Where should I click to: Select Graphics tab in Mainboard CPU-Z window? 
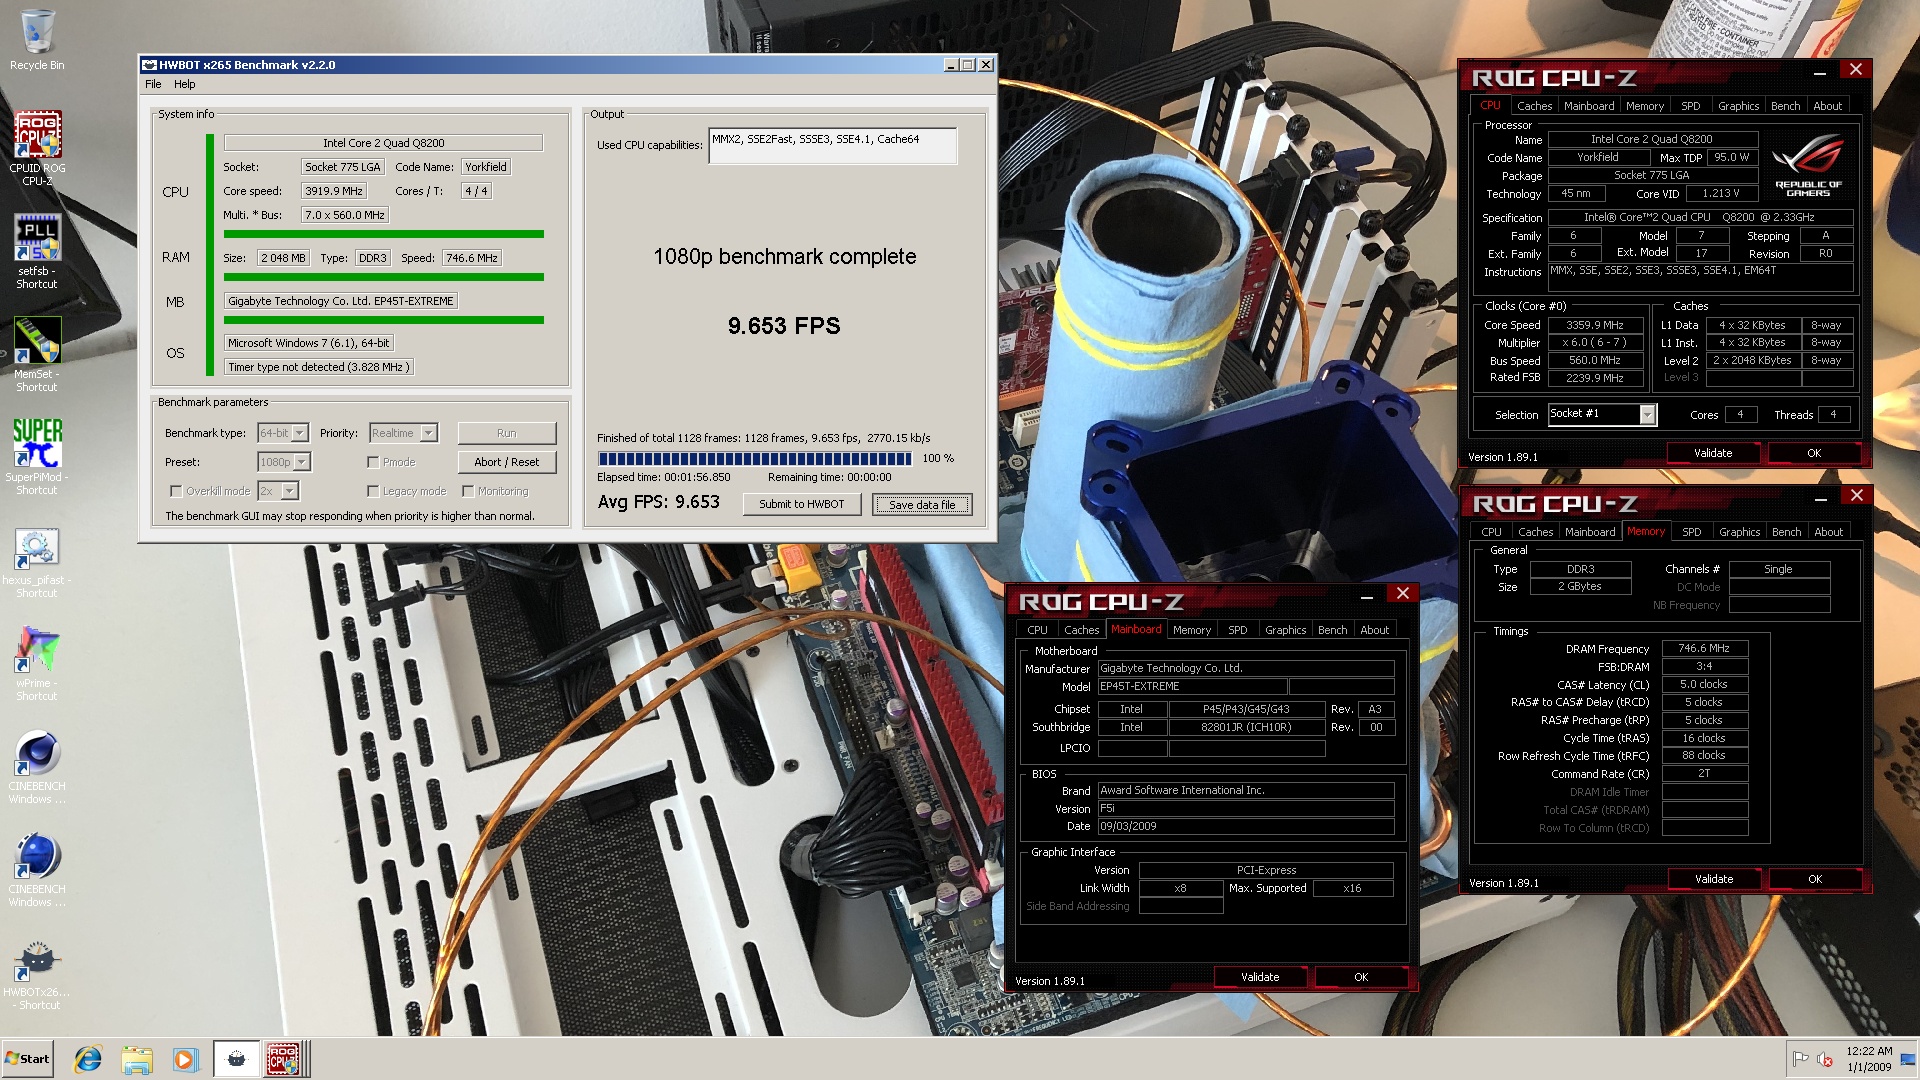[1285, 630]
